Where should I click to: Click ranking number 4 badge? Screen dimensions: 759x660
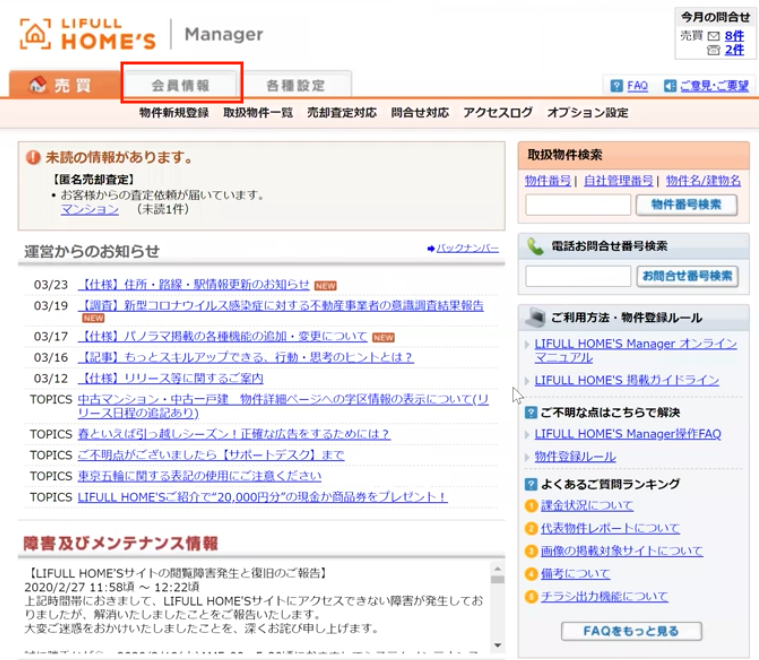pos(531,574)
